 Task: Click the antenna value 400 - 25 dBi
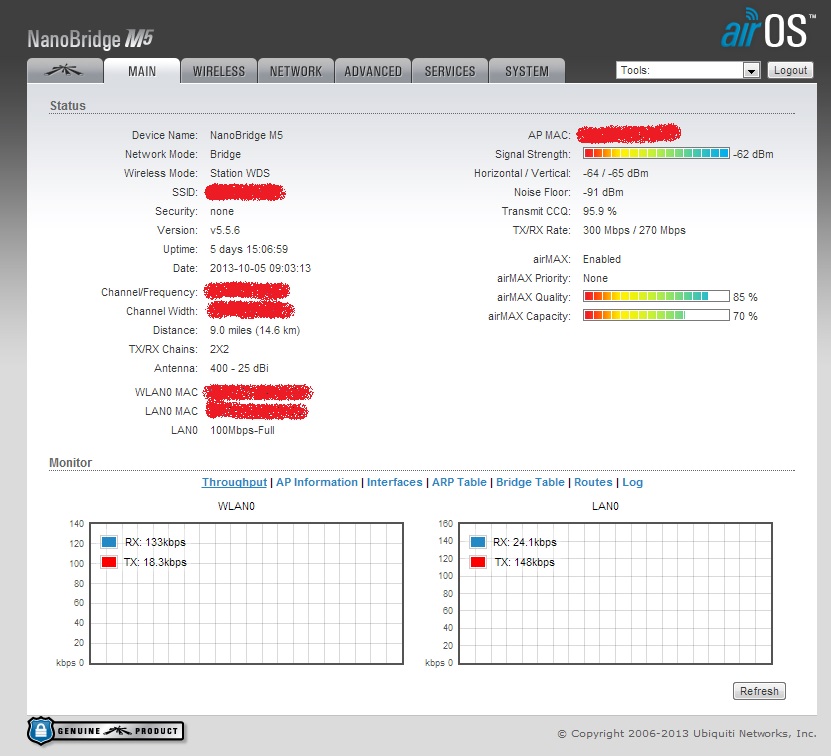(x=239, y=368)
